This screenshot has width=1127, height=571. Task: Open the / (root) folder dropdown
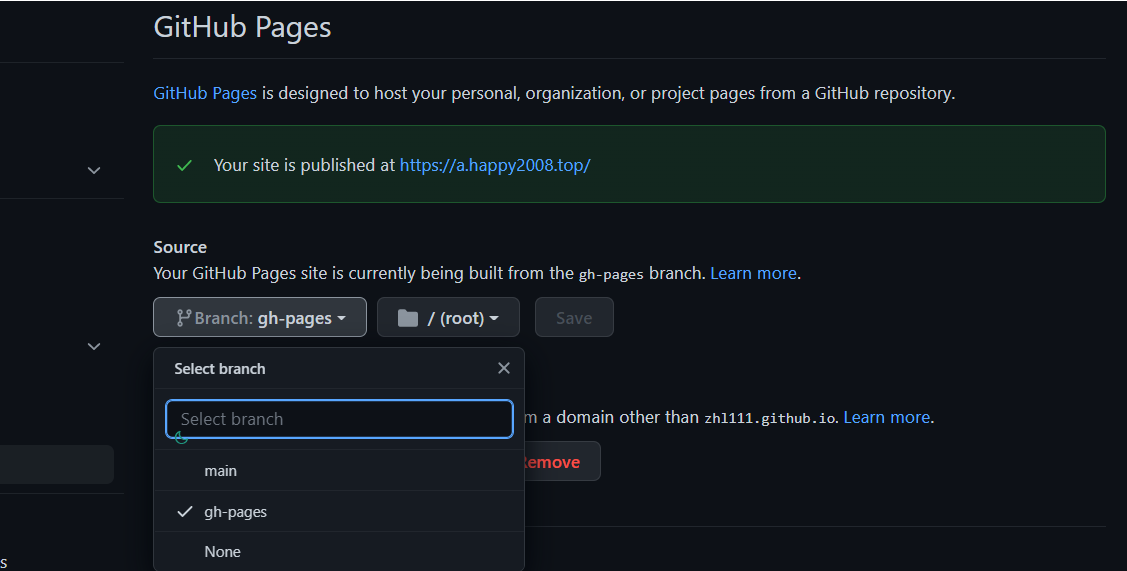(448, 317)
